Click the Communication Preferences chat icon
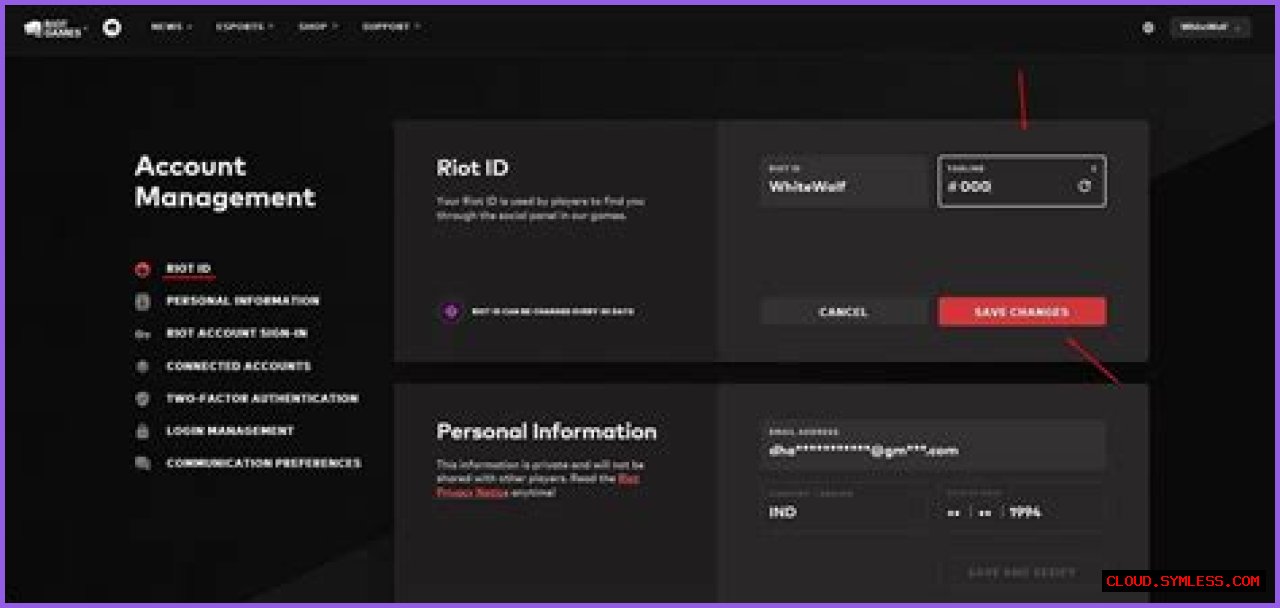Screen dimensions: 1280x608 coord(143,463)
